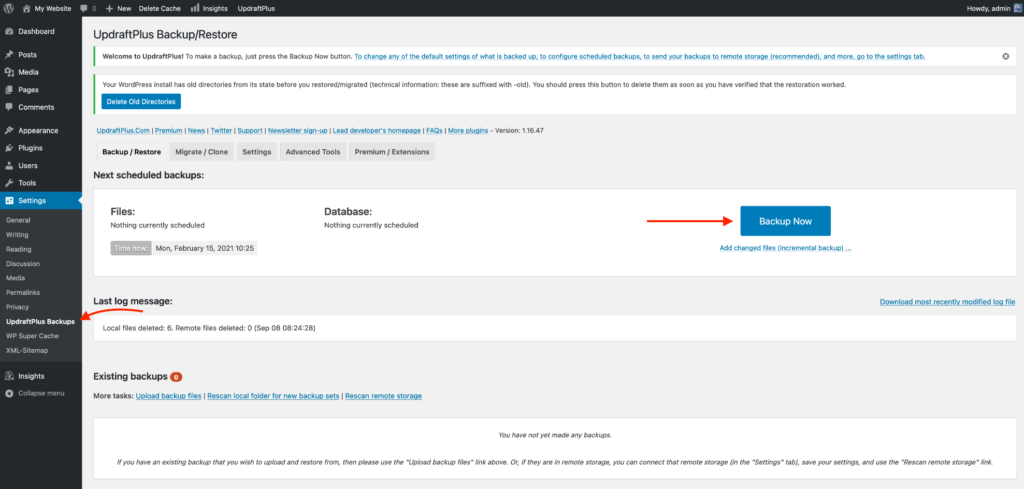Viewport: 1024px width, 489px height.
Task: Open Comments using the speech bubble icon
Action: click(x=9, y=107)
